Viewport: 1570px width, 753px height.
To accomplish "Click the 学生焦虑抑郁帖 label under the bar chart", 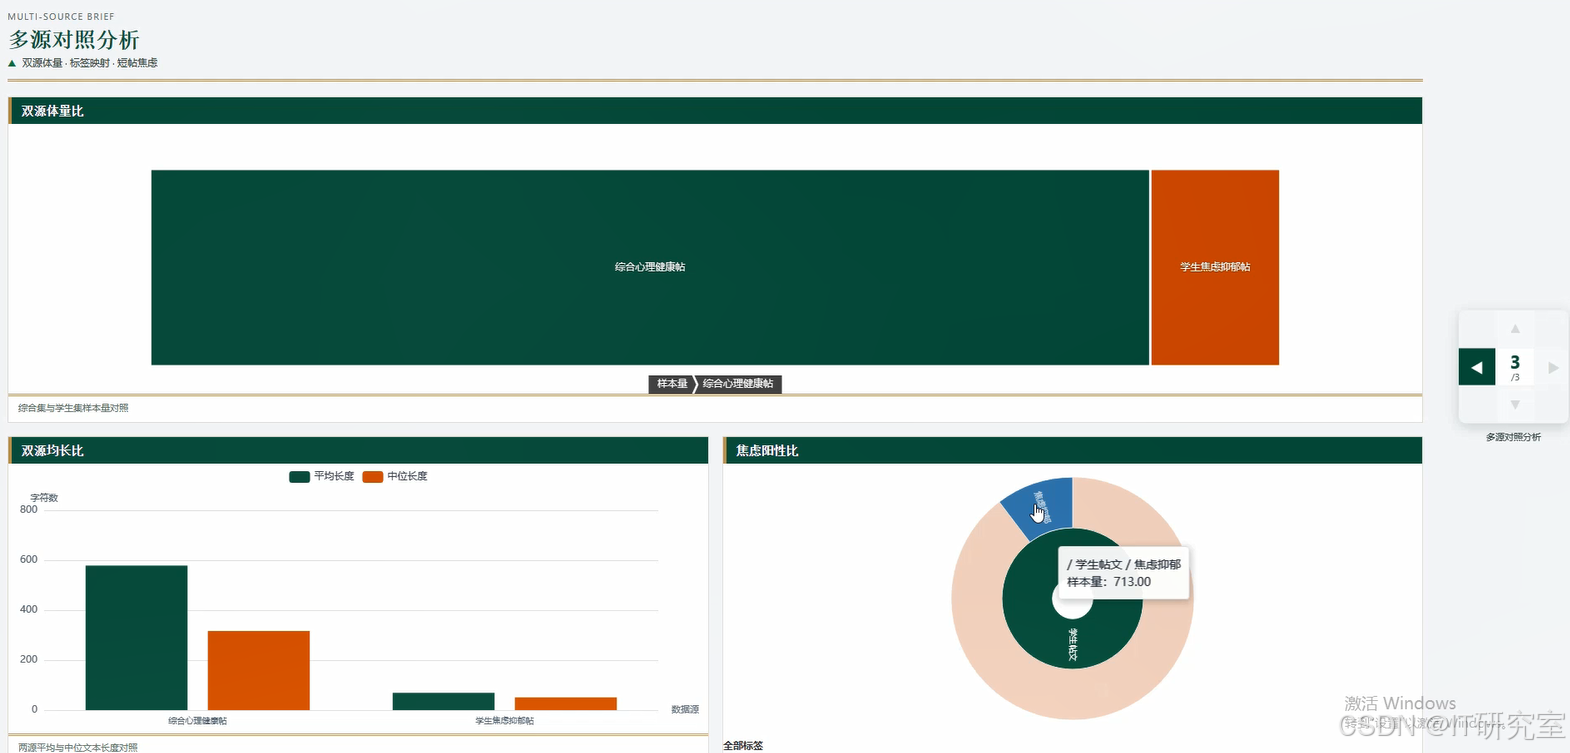I will point(505,721).
